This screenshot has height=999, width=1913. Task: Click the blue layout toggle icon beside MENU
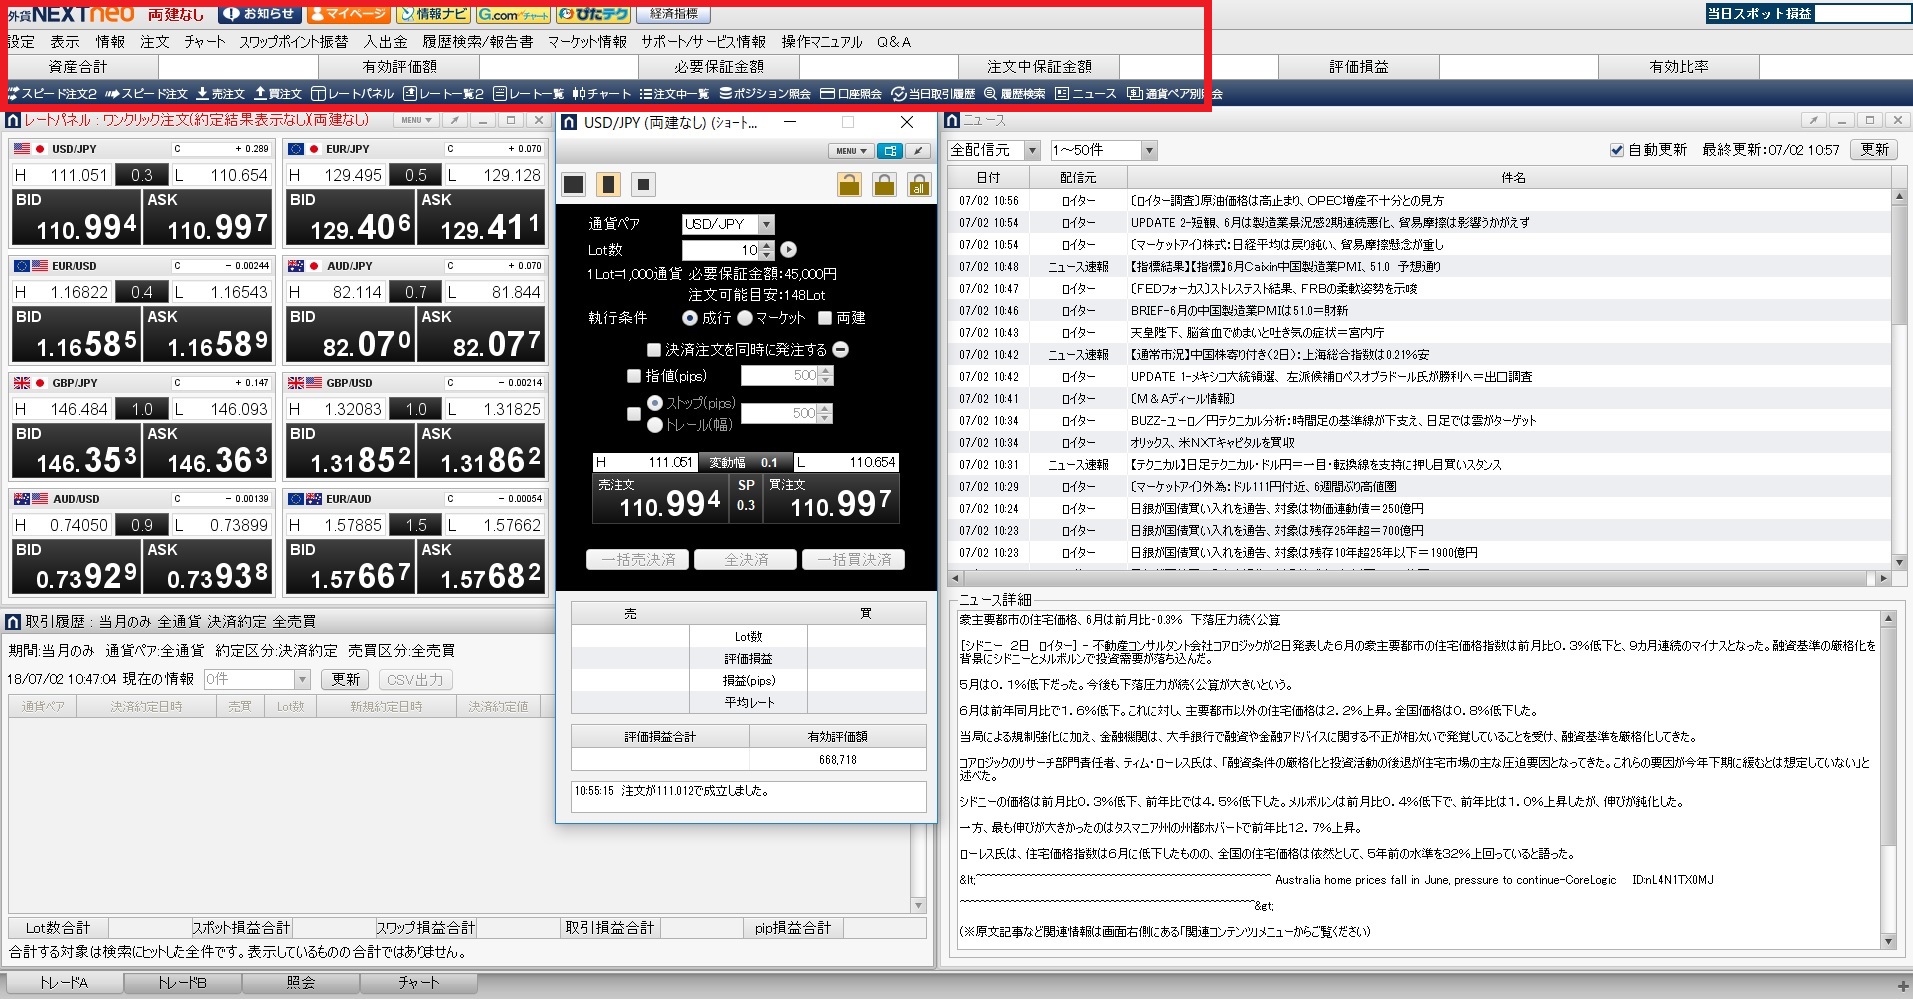click(889, 151)
